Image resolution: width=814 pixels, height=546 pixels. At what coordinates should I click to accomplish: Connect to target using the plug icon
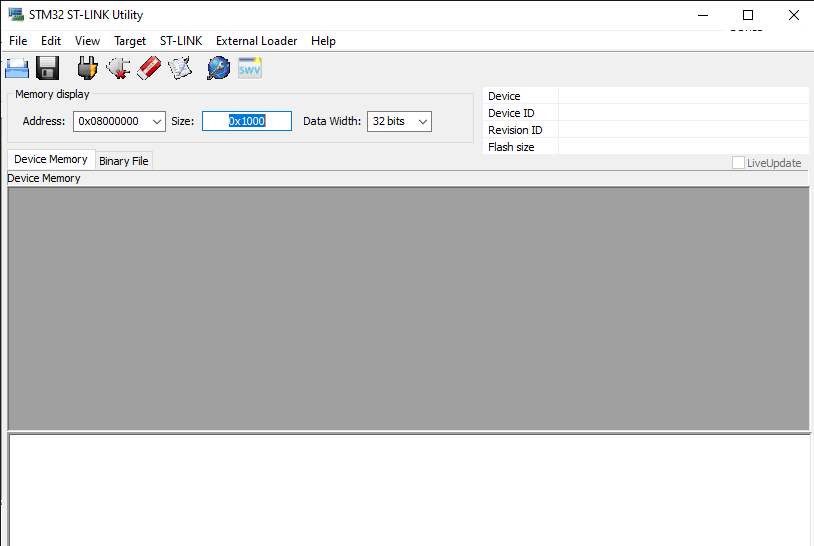click(87, 68)
